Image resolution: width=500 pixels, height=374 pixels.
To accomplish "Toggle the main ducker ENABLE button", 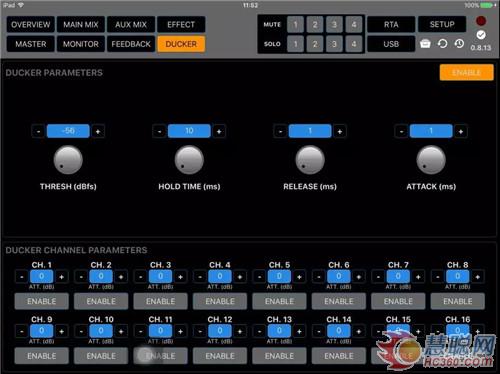I will point(466,72).
